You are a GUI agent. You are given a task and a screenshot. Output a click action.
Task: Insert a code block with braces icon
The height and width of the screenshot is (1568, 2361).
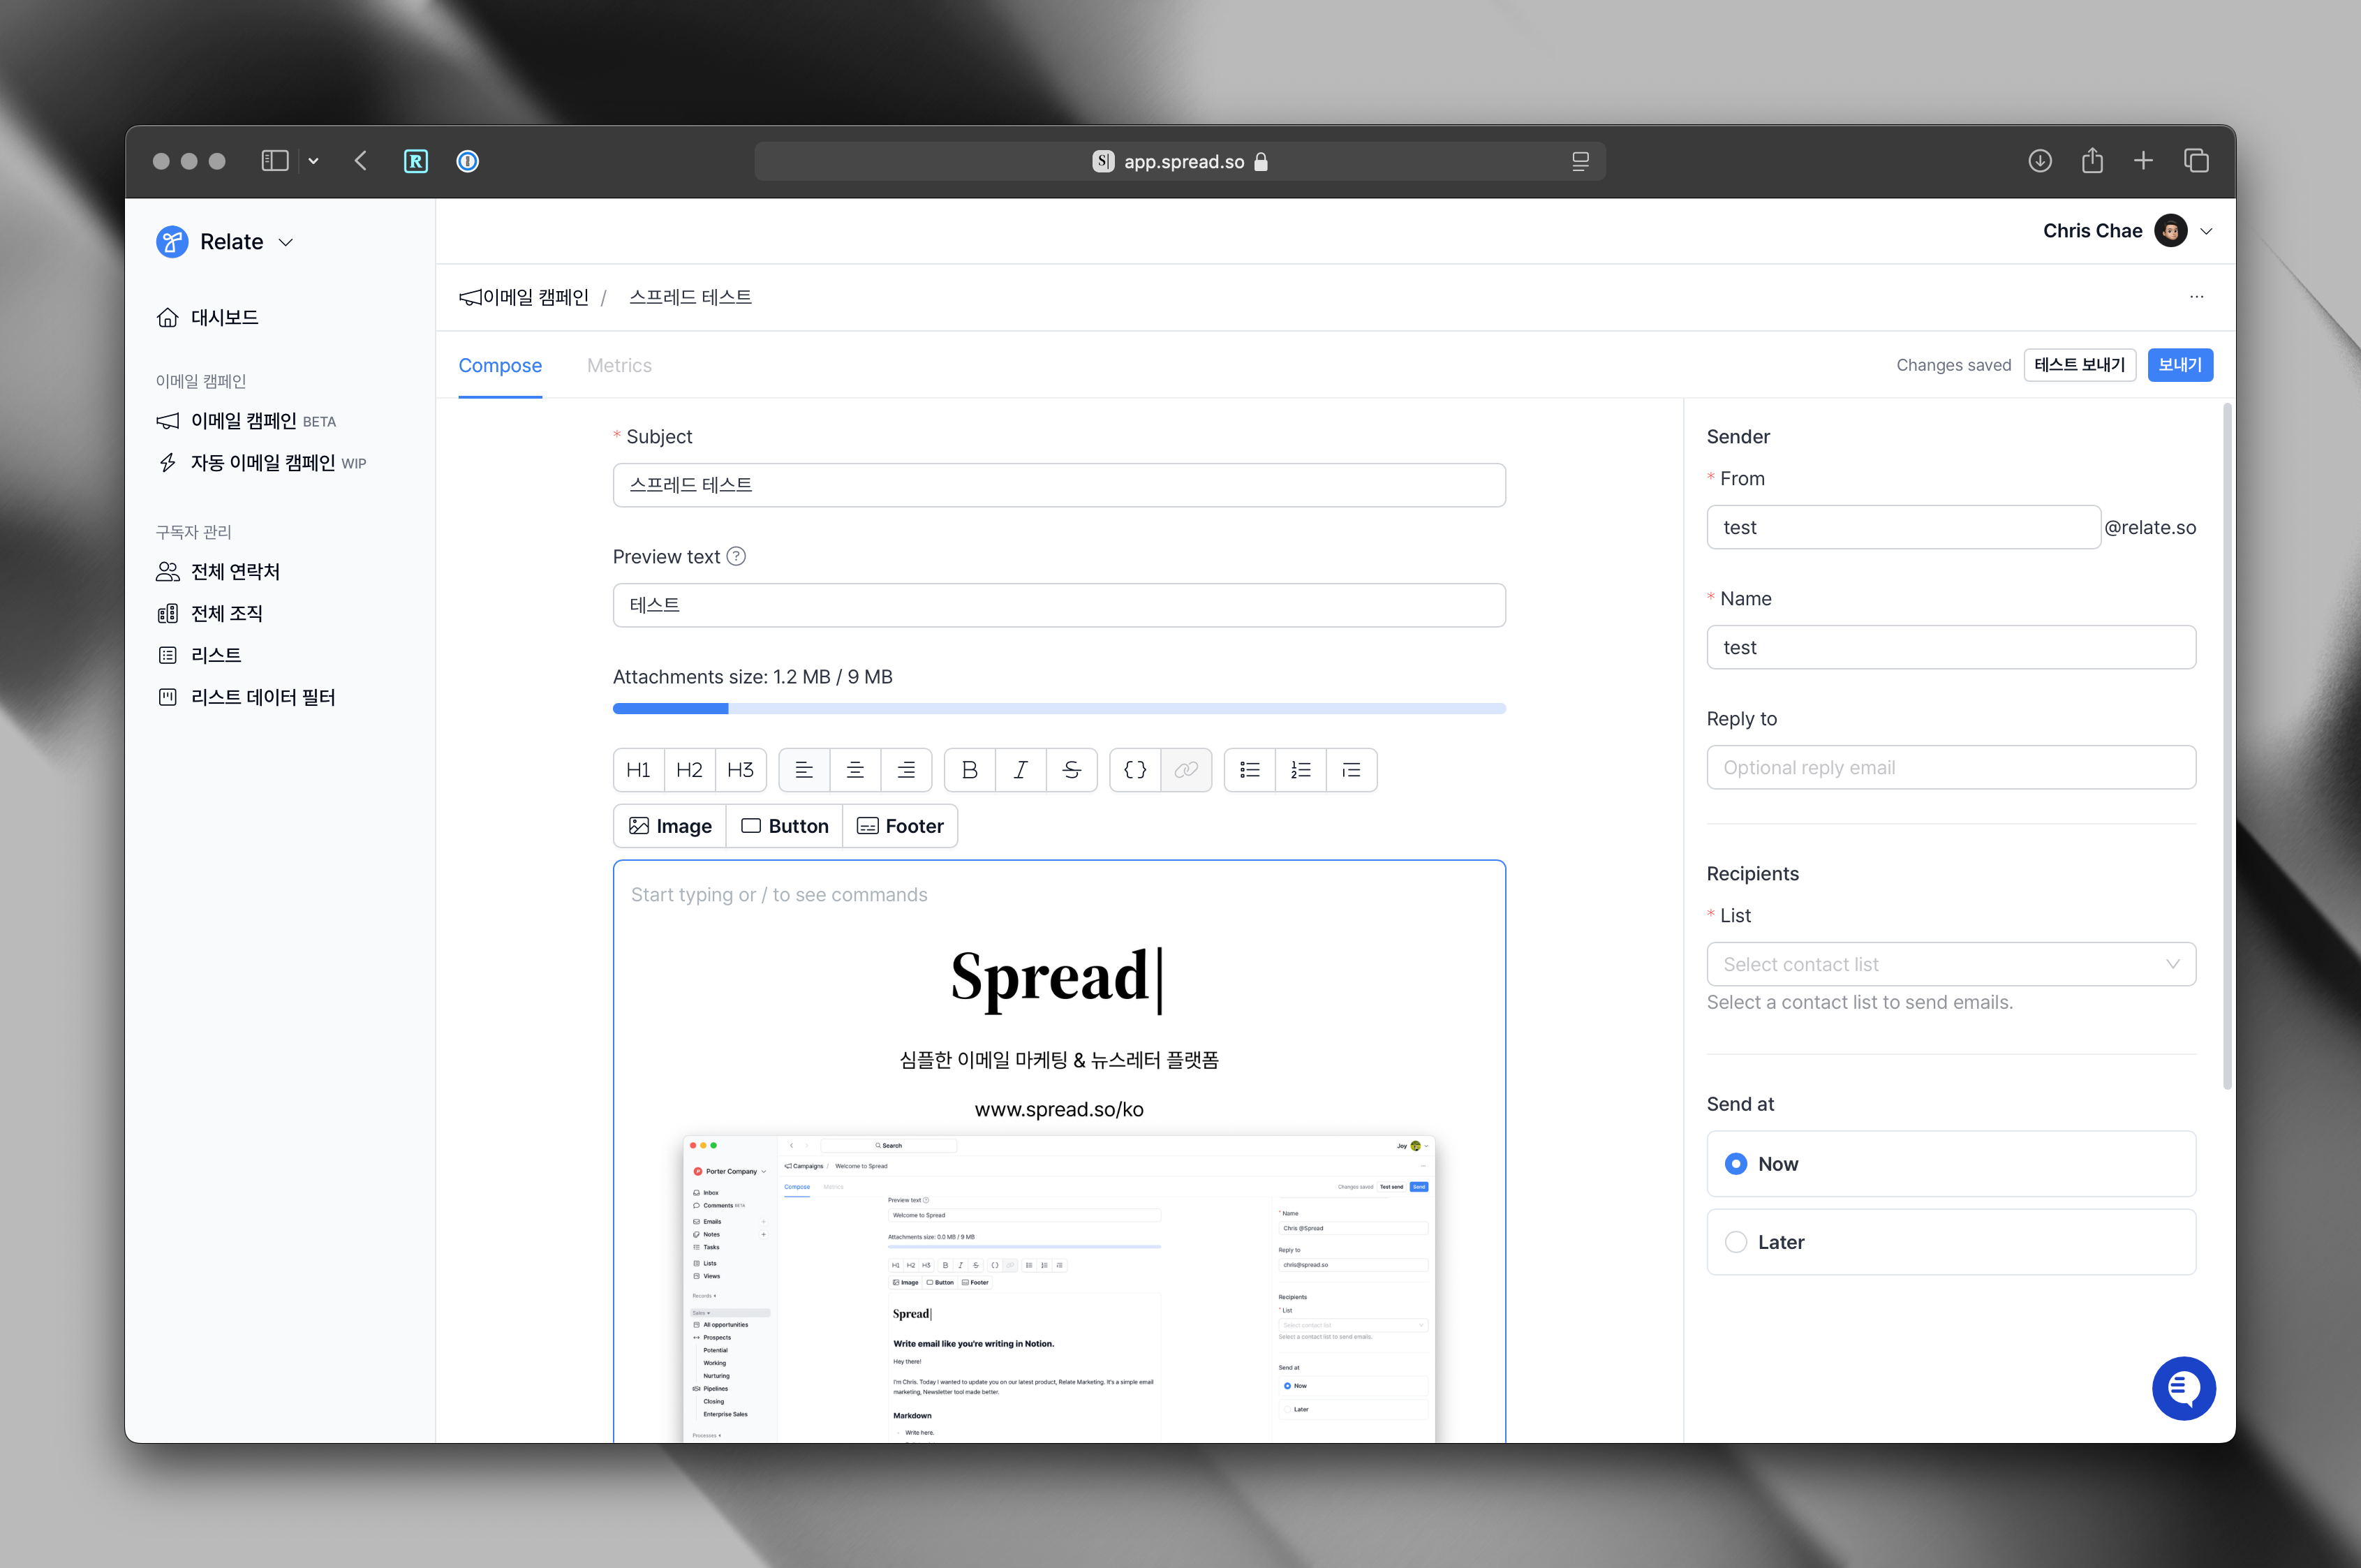coord(1135,770)
